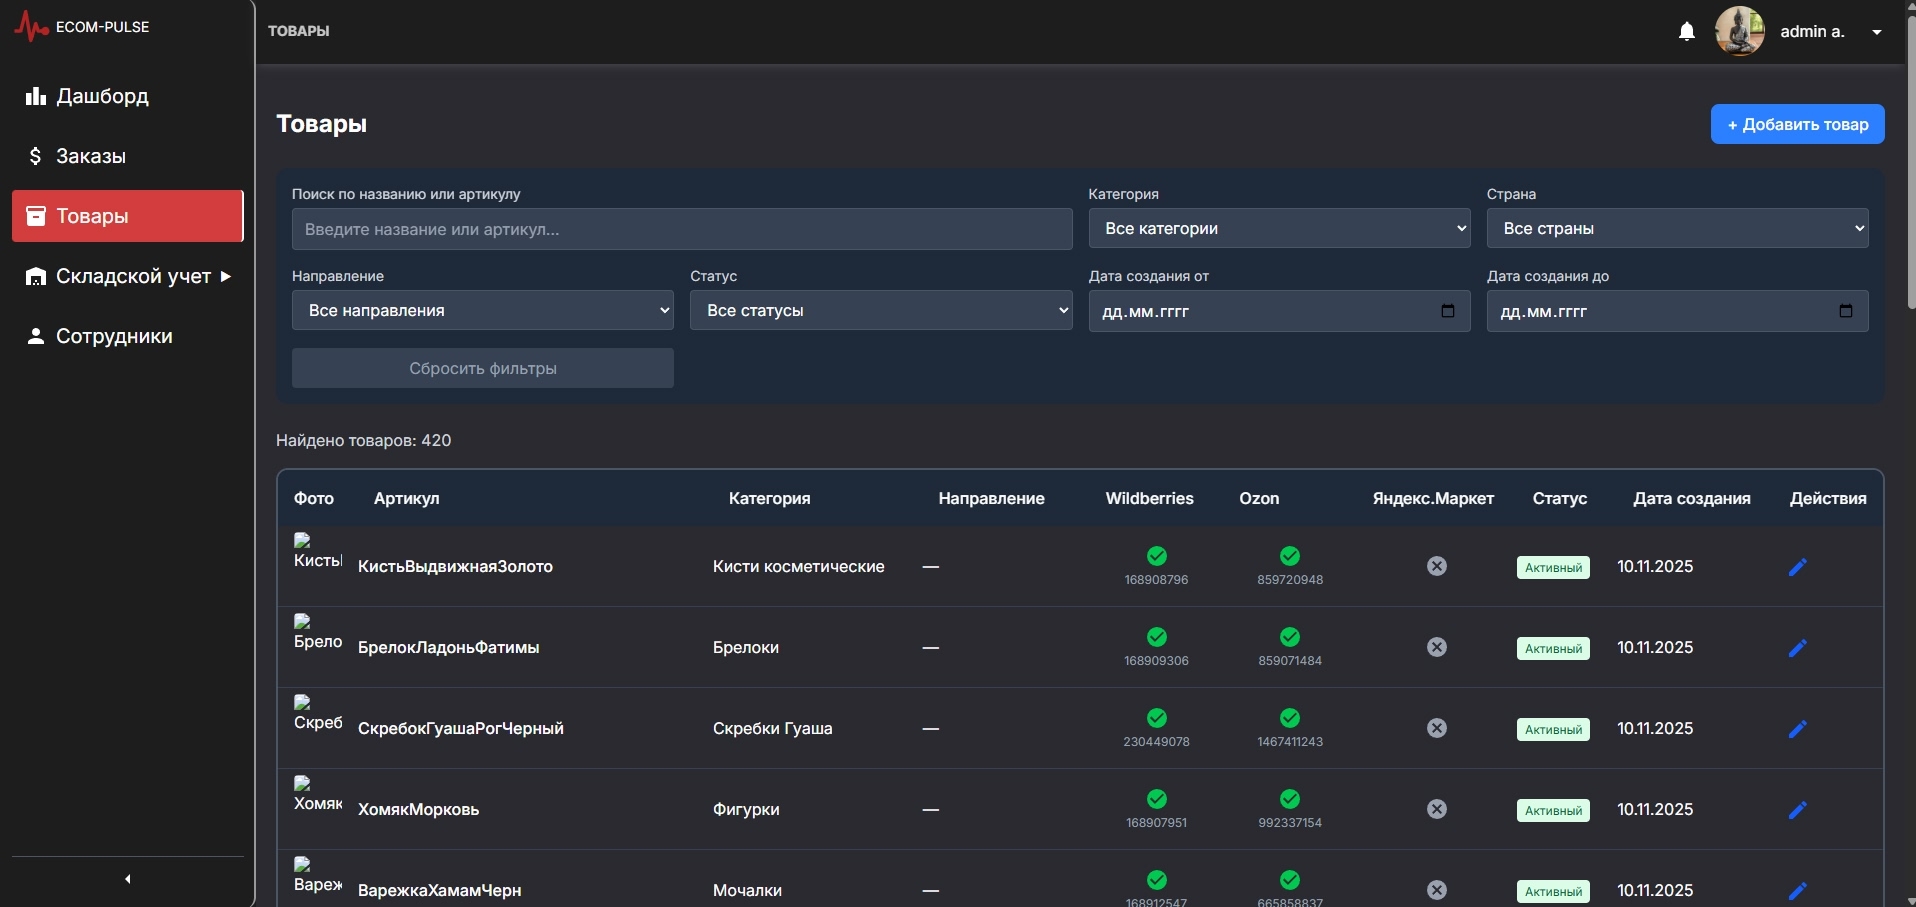Click Wildberries green checkmark for БрелокЛадоньФатимы
Screen dimensions: 1916x907
tap(1157, 637)
